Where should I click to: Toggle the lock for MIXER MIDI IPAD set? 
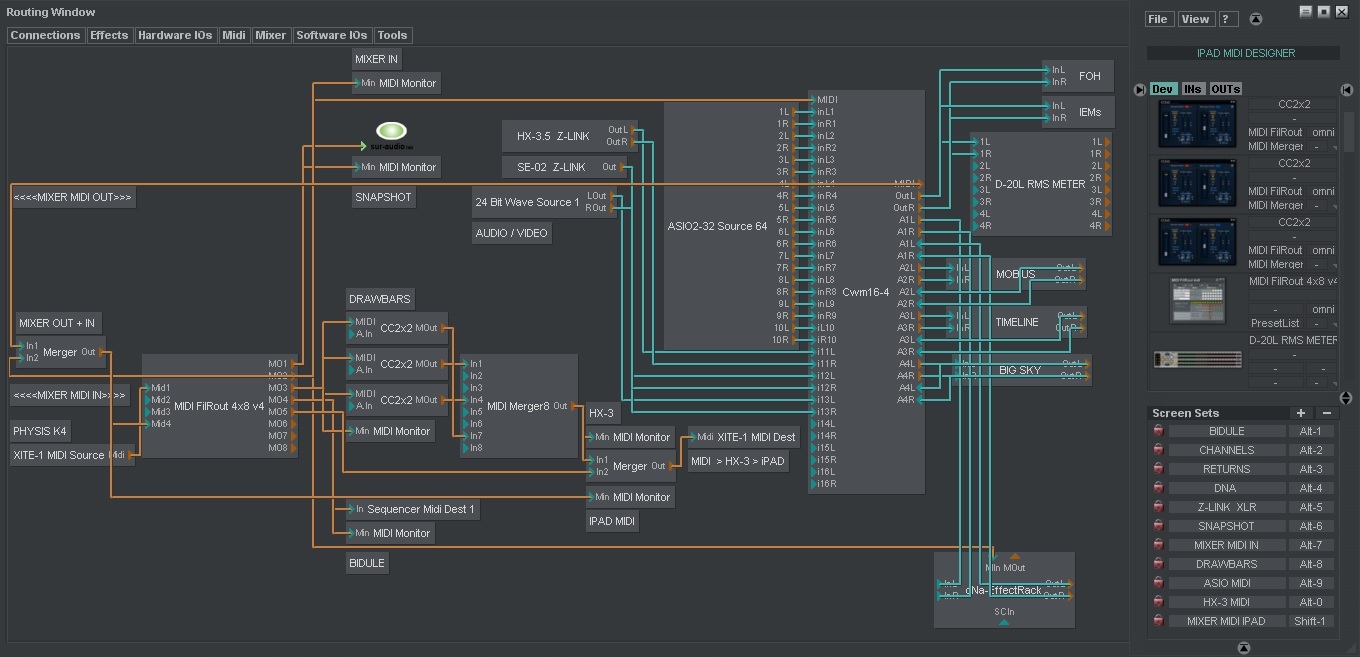coord(1158,621)
